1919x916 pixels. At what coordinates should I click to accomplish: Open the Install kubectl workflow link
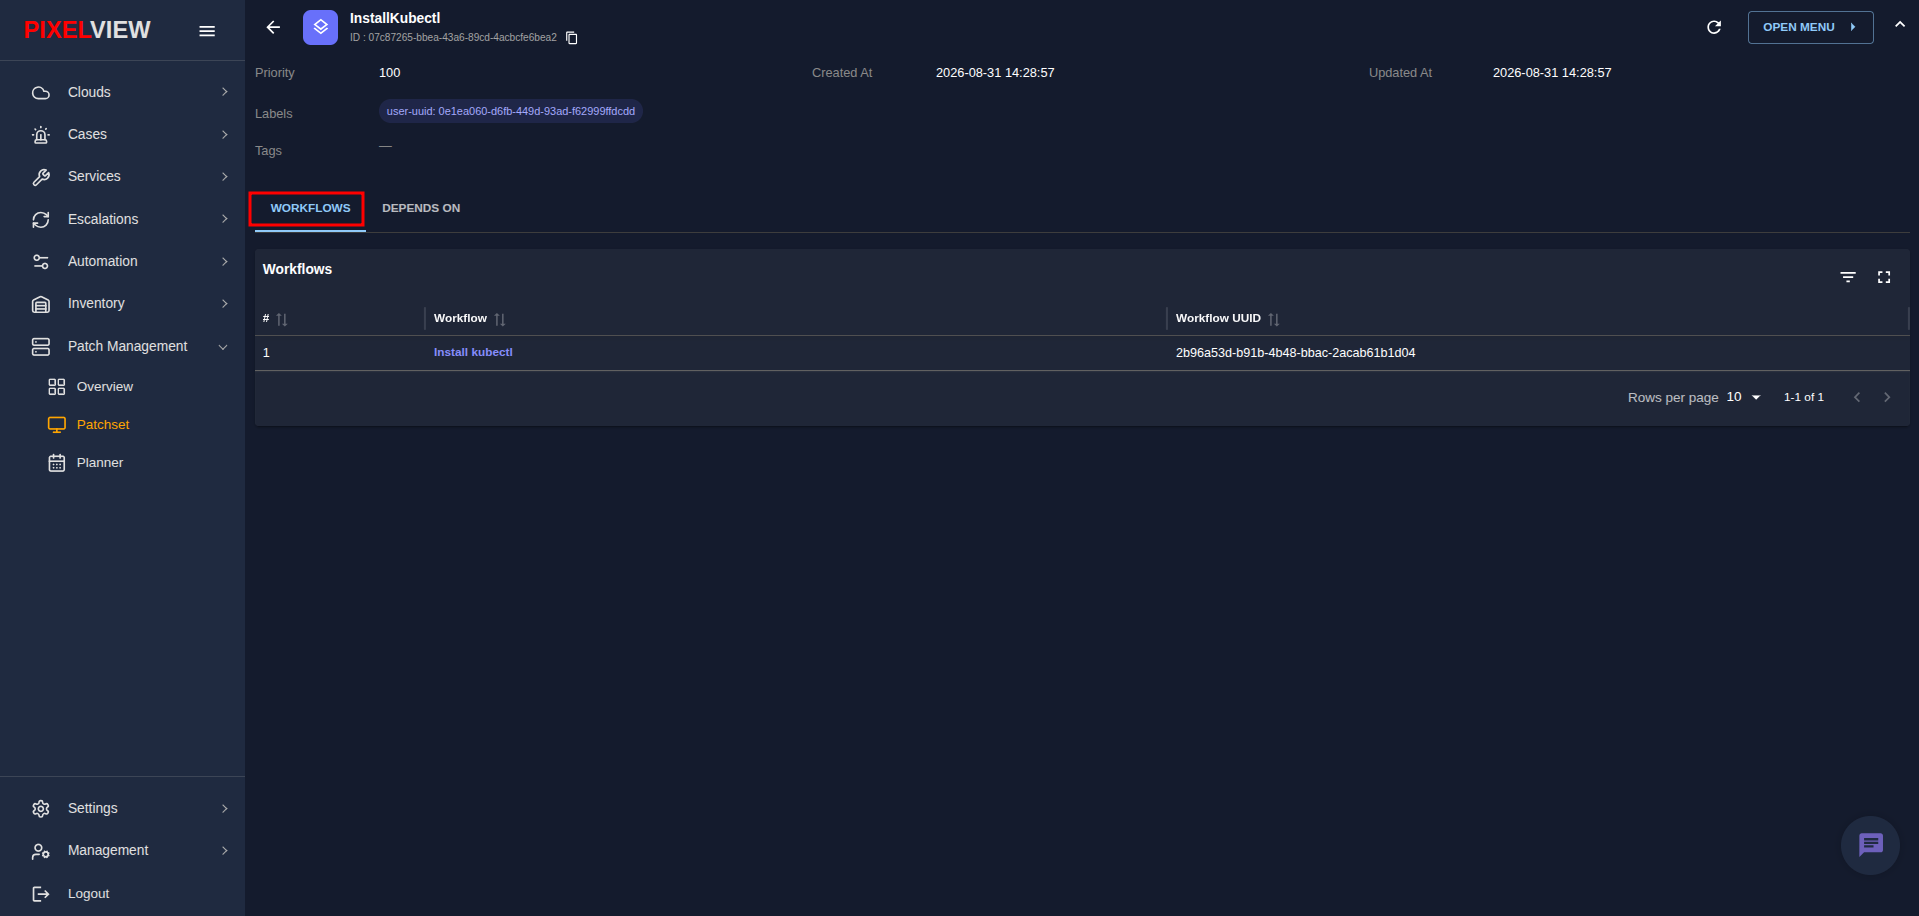(473, 352)
